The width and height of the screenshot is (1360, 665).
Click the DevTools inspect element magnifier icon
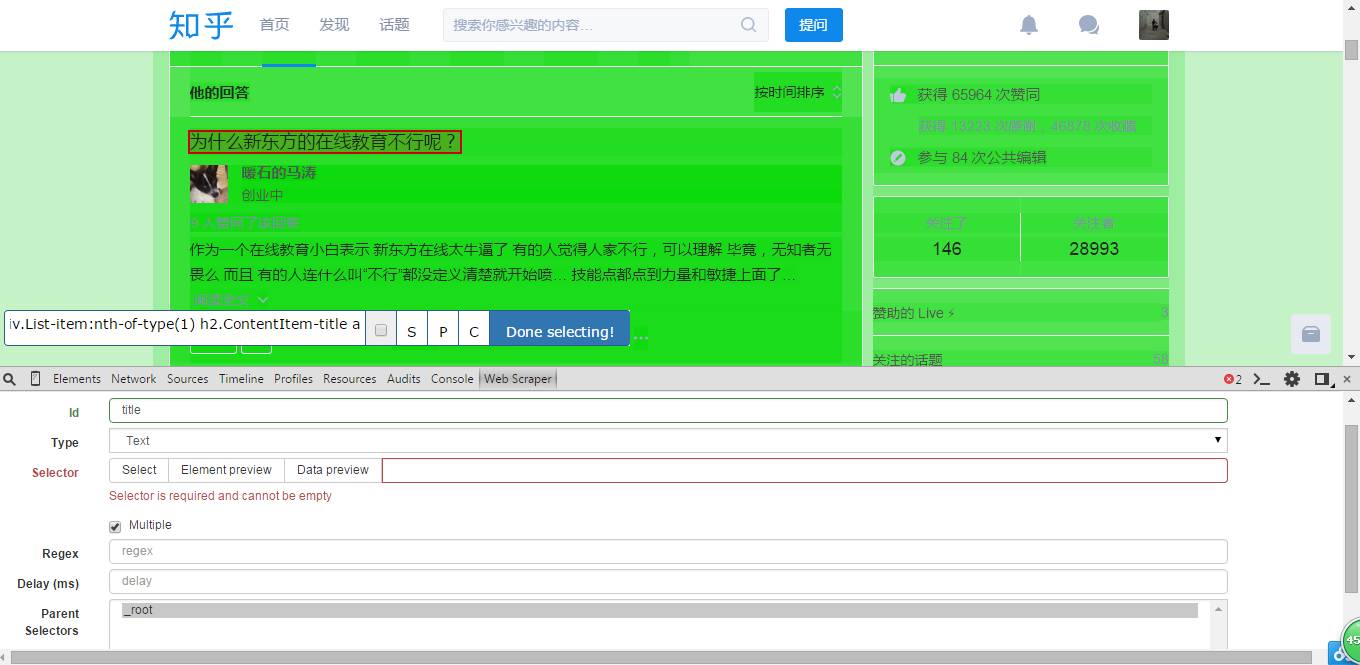click(9, 379)
